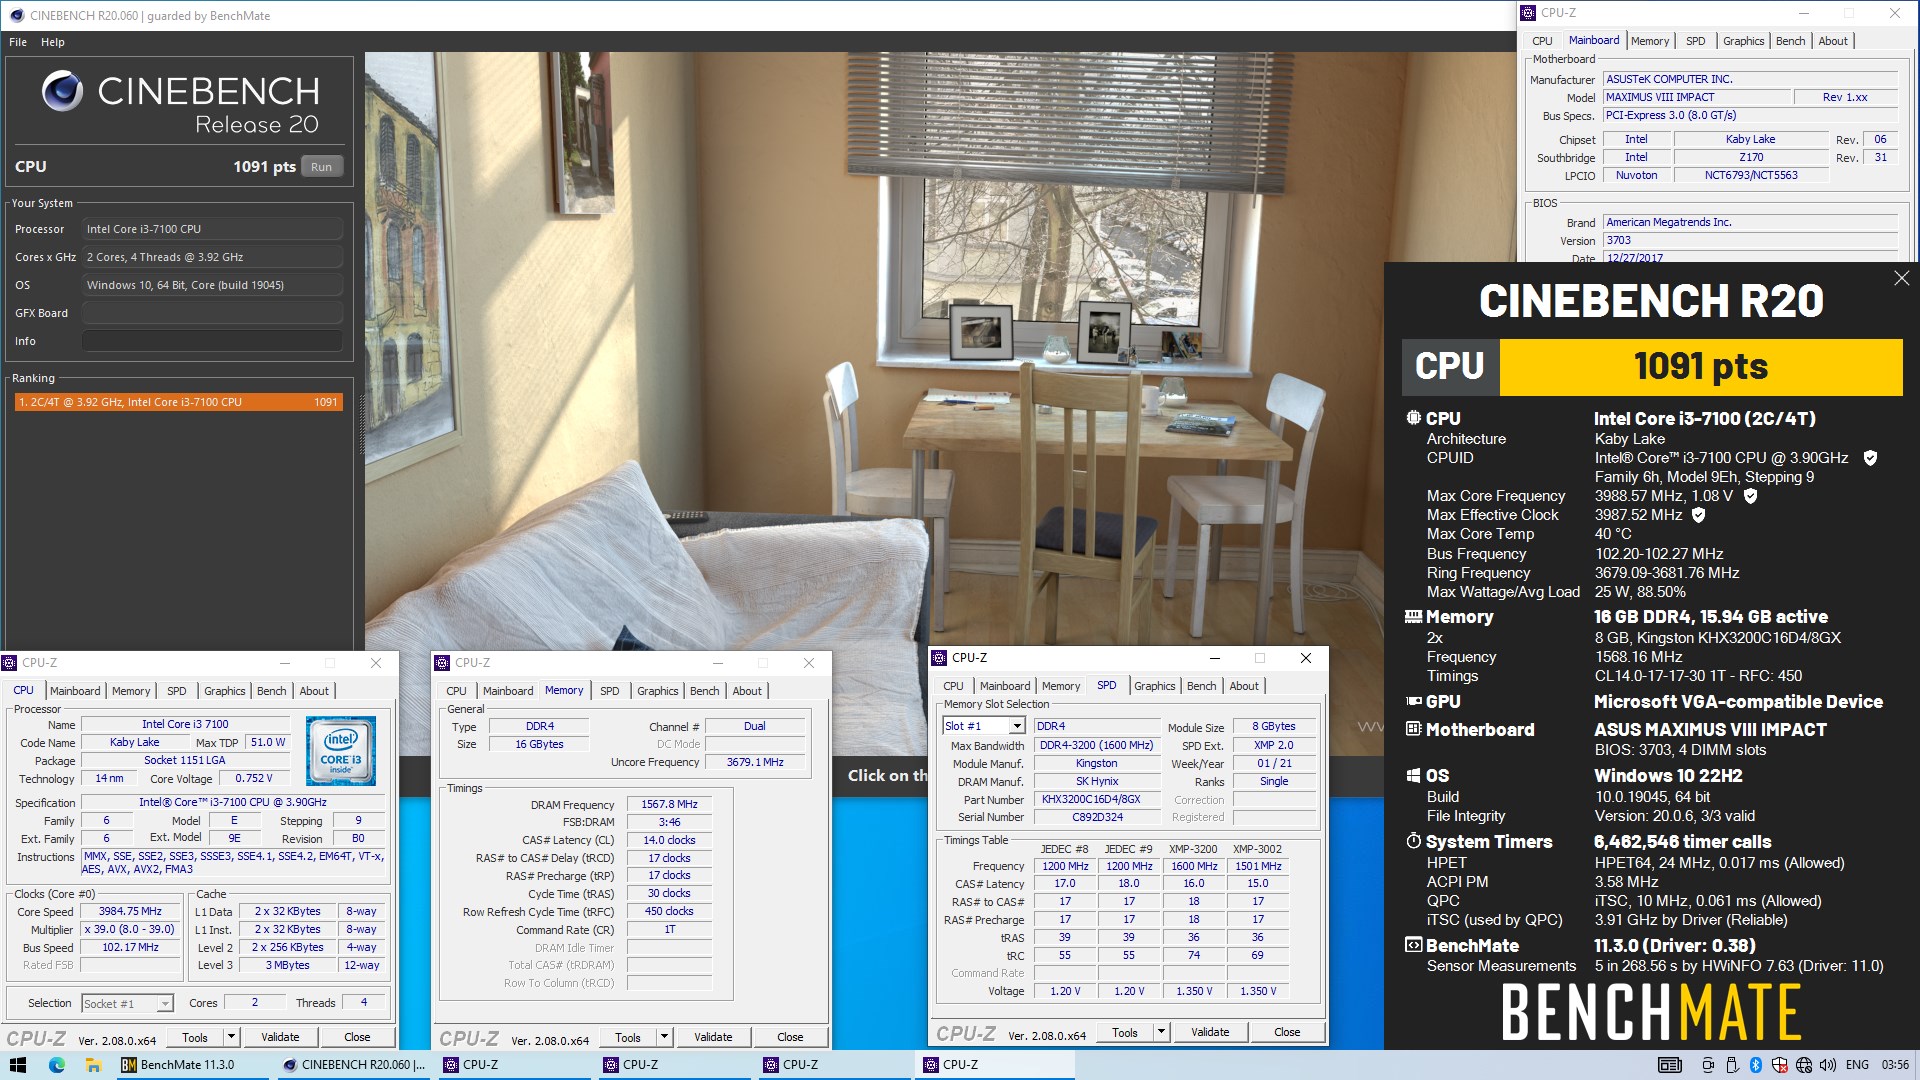Select the Memory tab in Mainboard CPU-Z window
Viewport: 1920px width, 1080px height.
coord(1650,41)
